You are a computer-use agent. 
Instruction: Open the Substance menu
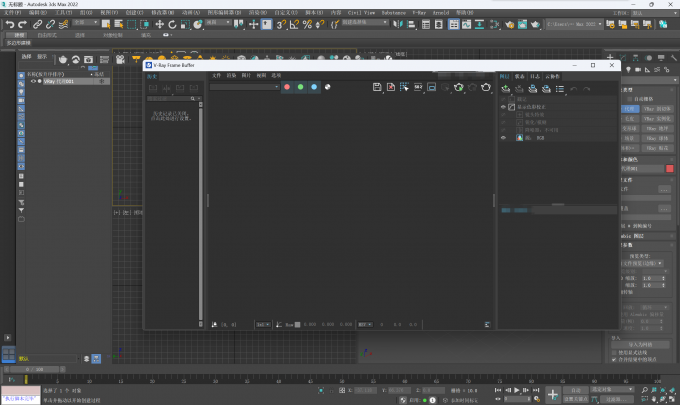(394, 13)
